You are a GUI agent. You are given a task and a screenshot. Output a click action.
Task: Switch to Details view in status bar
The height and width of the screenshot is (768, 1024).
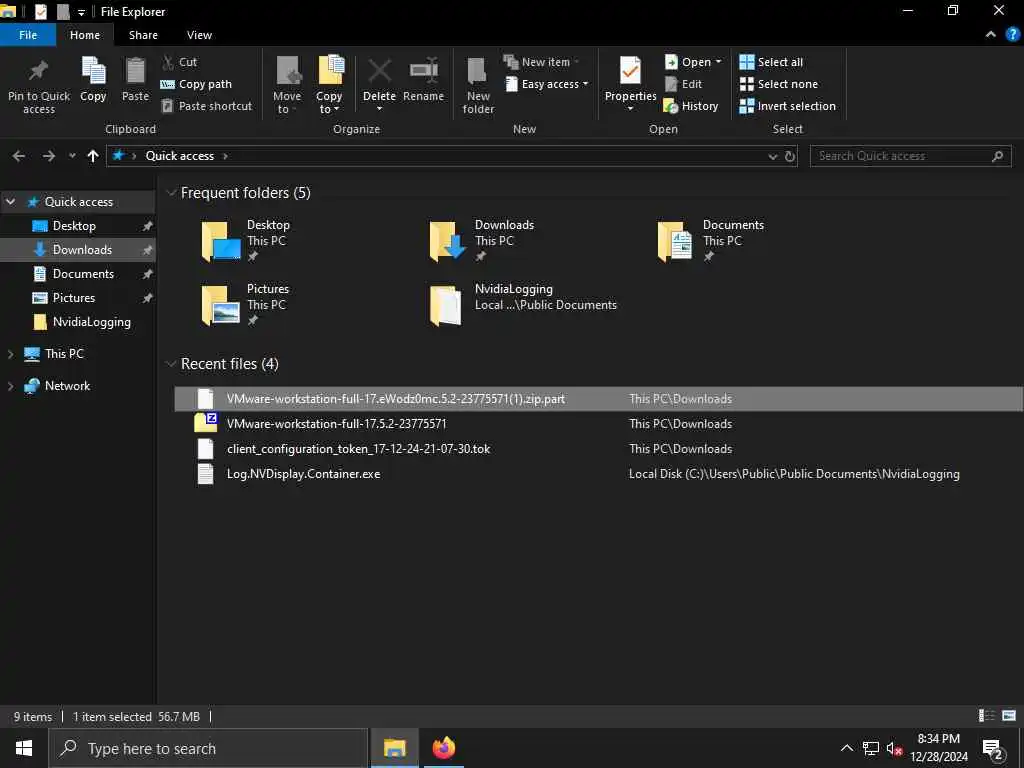click(x=986, y=716)
